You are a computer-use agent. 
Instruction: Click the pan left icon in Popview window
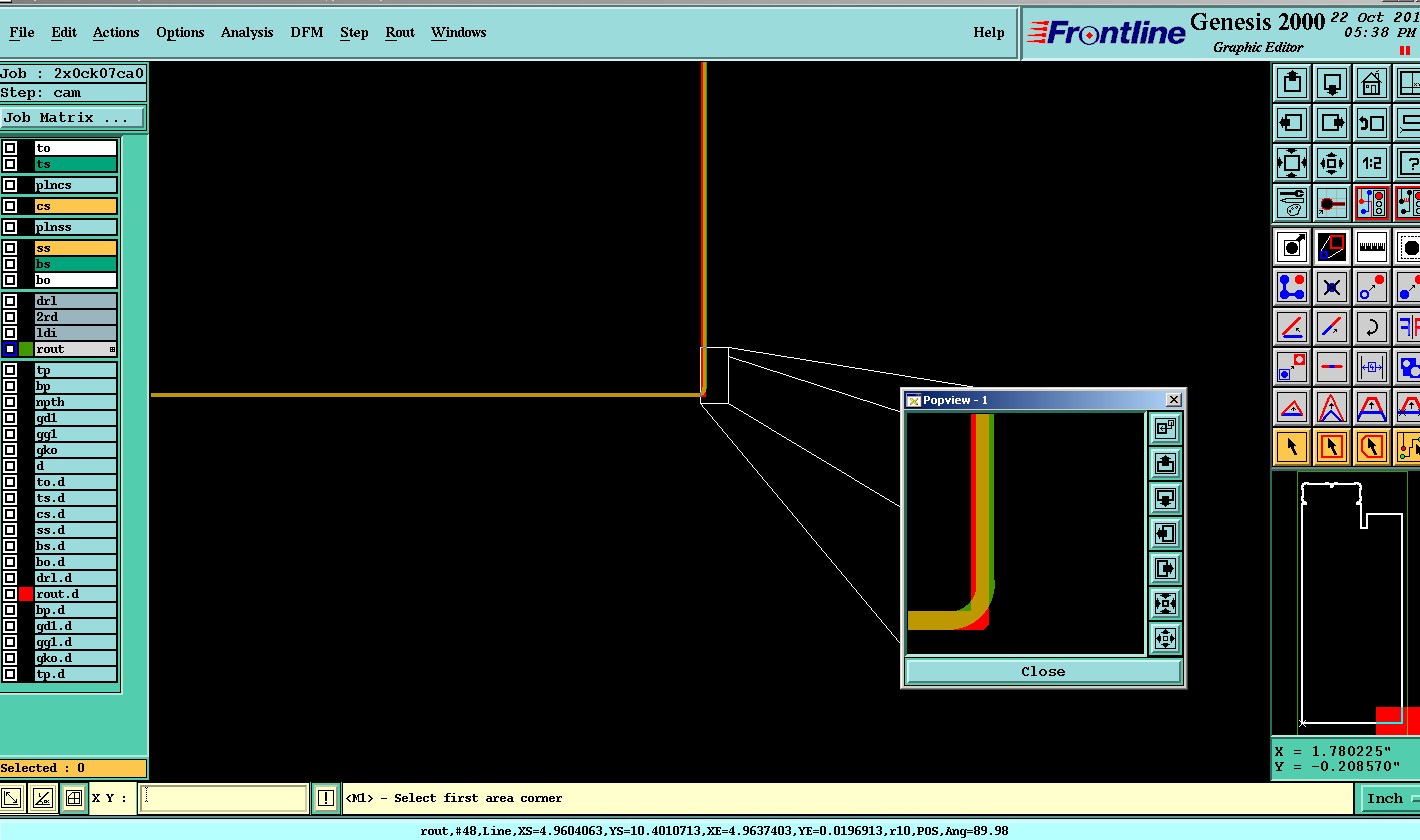(1165, 533)
